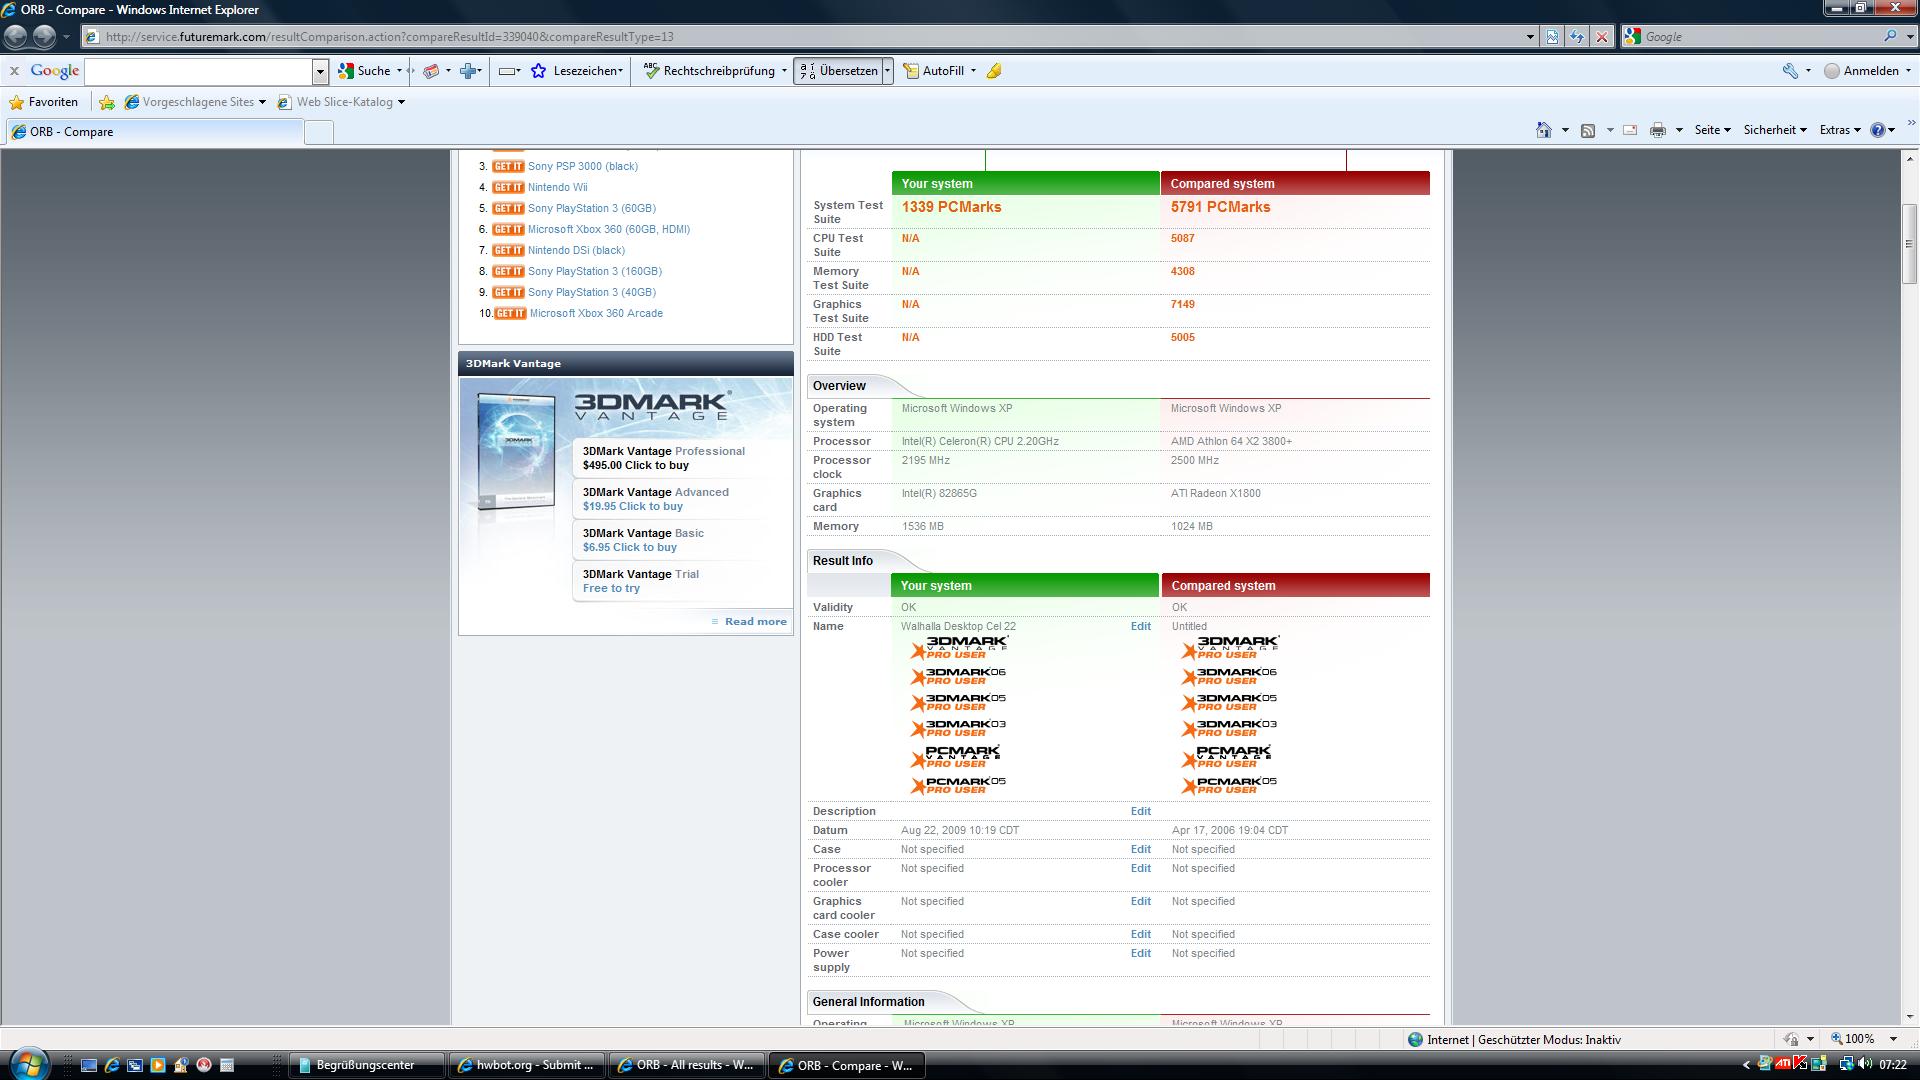Switch to Begrüßungscenter taskbar window
The height and width of the screenshot is (1080, 1920).
[366, 1065]
